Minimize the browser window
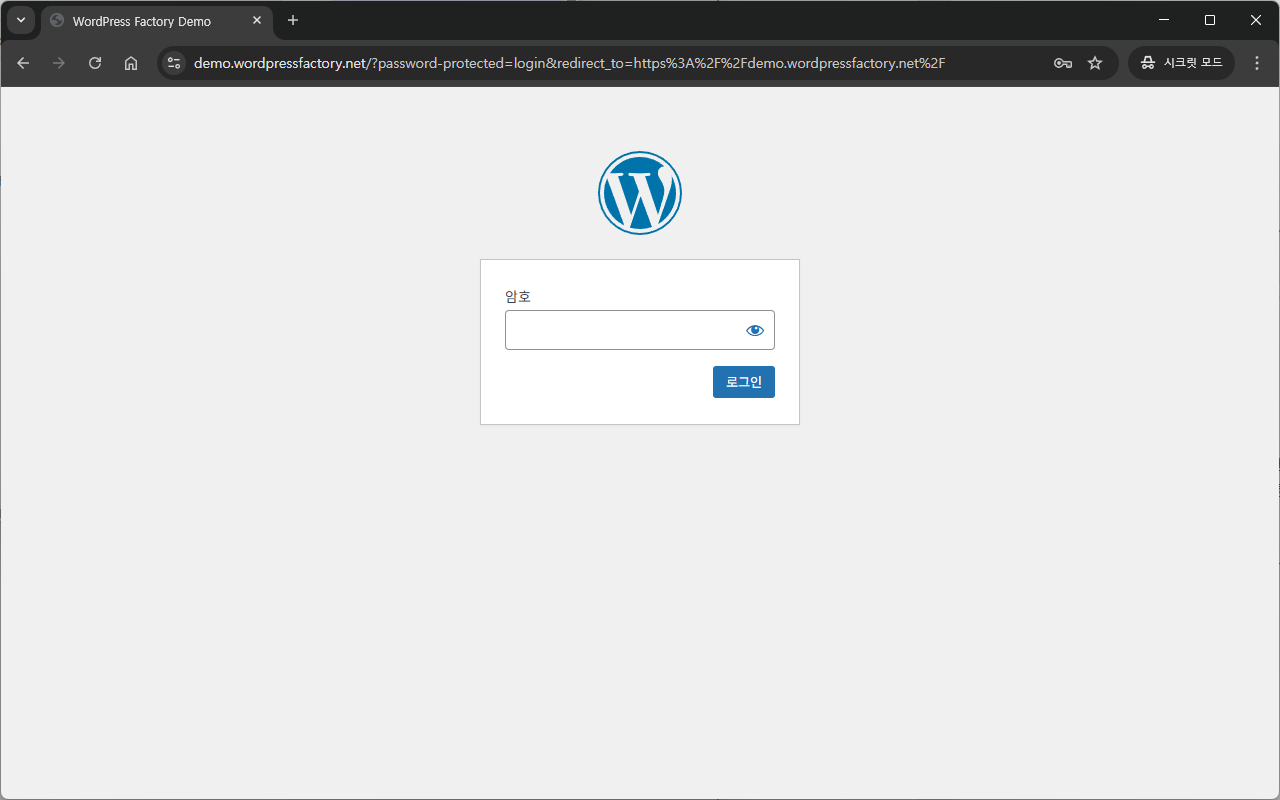This screenshot has width=1280, height=800. coord(1164,20)
